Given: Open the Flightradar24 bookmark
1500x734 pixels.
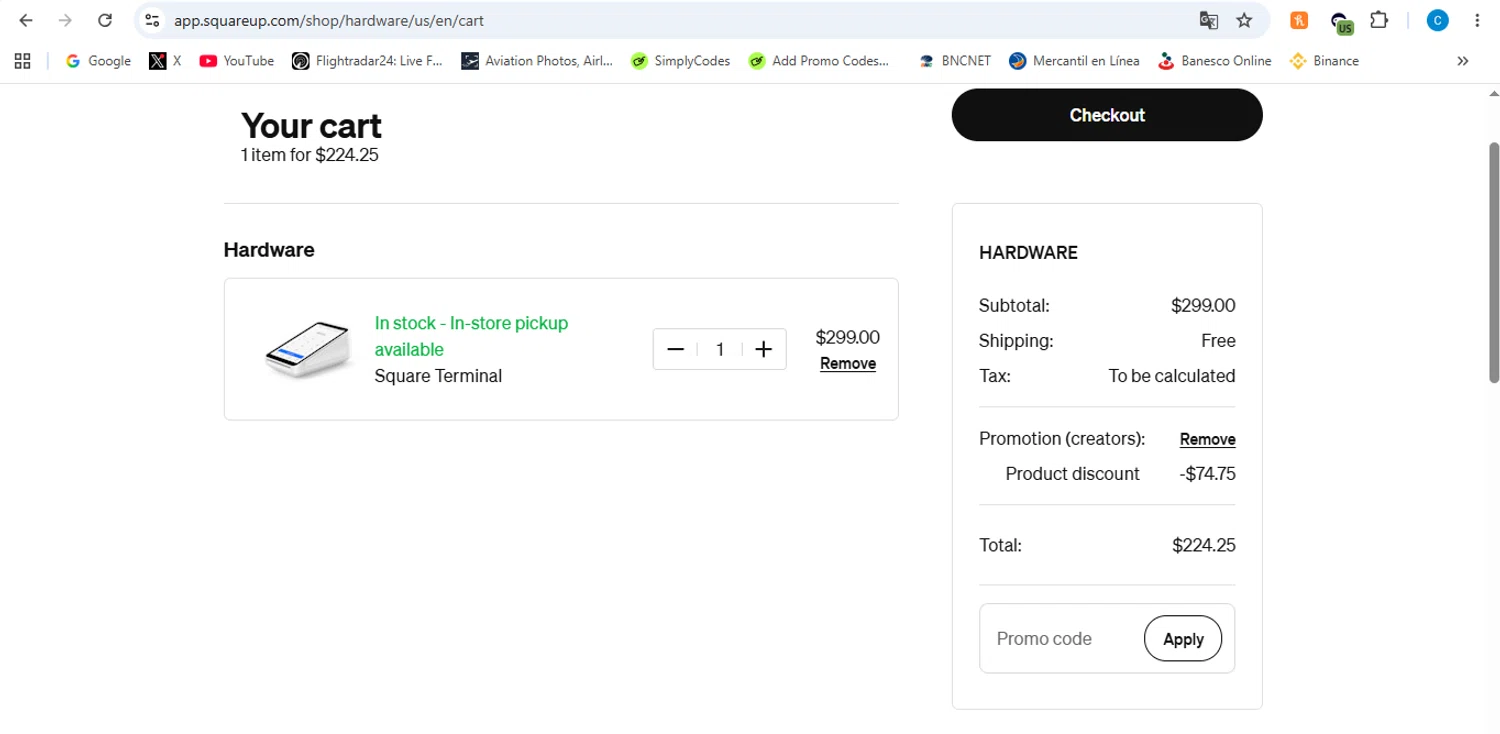Looking at the screenshot, I should point(367,61).
